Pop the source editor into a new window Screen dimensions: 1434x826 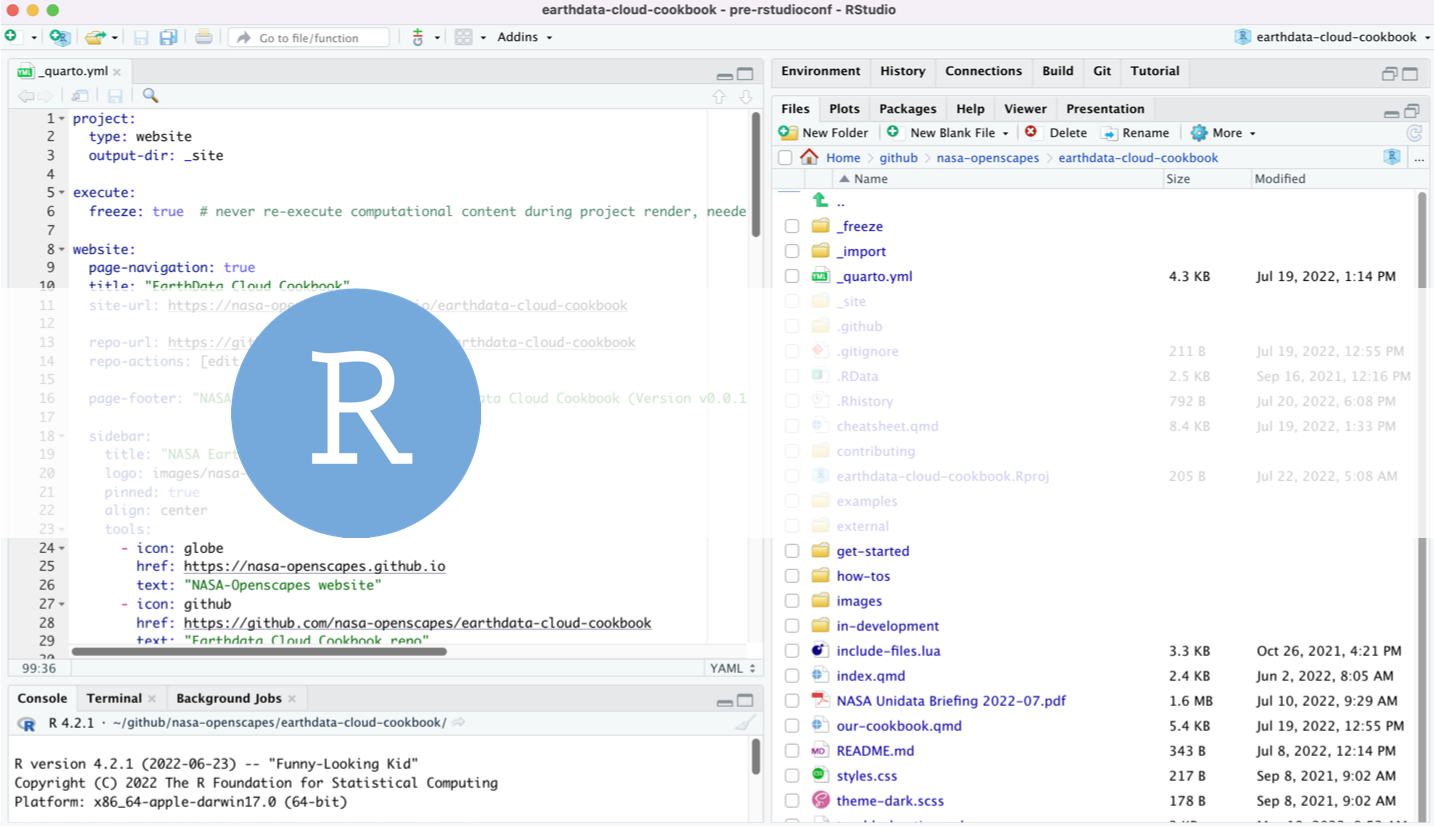pyautogui.click(x=78, y=95)
